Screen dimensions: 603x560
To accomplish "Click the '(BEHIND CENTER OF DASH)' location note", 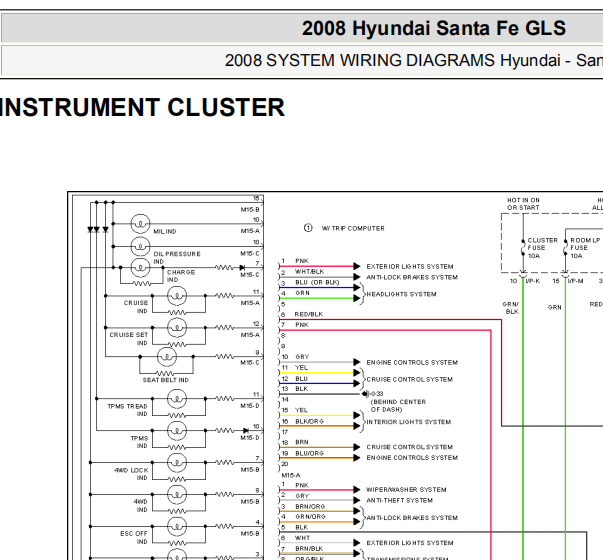I will pyautogui.click(x=398, y=406).
